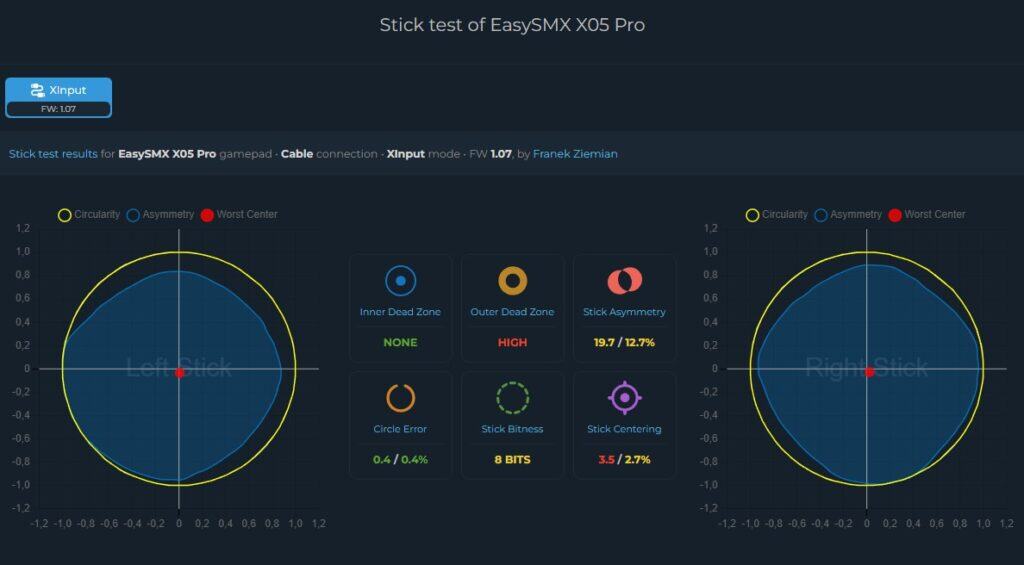This screenshot has width=1024, height=565.
Task: Toggle Circularity legend on right stick chart
Action: pos(776,215)
